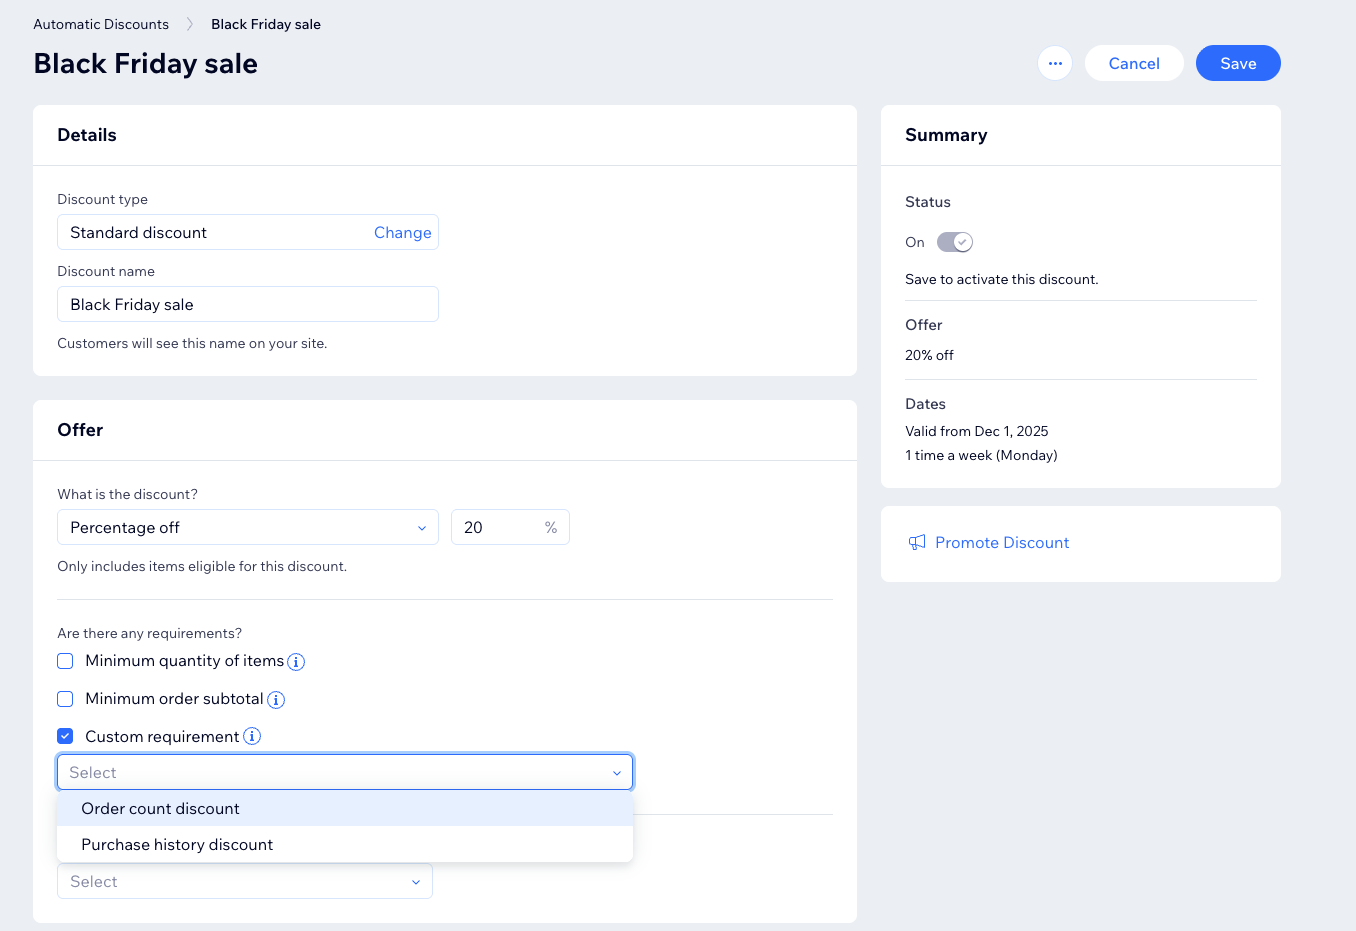Screen dimensions: 1356x931
Task: Focus the Discount name text field
Action: pyautogui.click(x=248, y=304)
